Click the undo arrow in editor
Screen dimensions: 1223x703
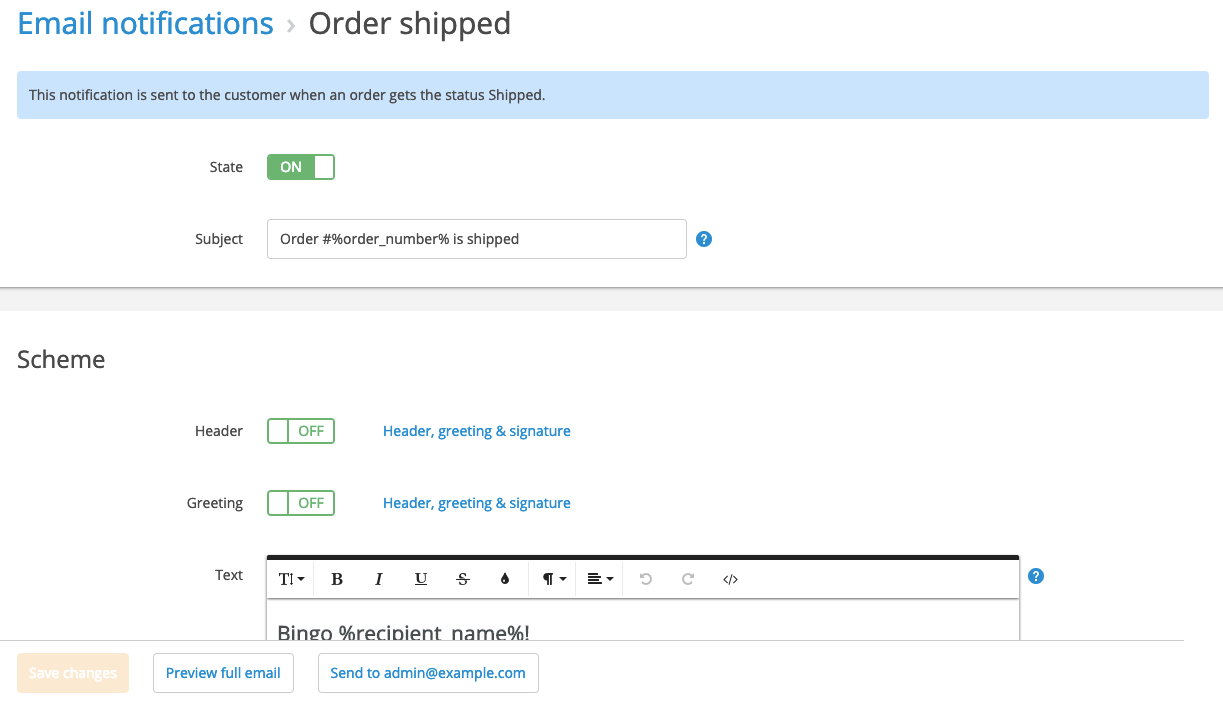tap(646, 579)
